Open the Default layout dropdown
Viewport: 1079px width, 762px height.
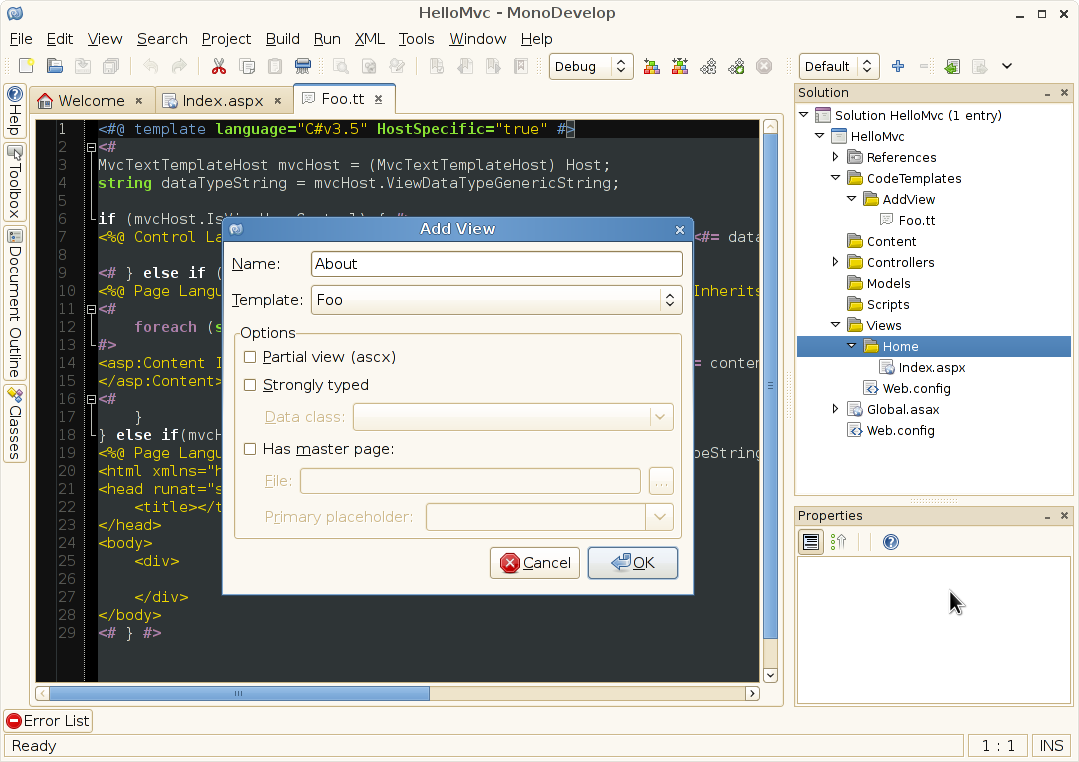pos(839,66)
